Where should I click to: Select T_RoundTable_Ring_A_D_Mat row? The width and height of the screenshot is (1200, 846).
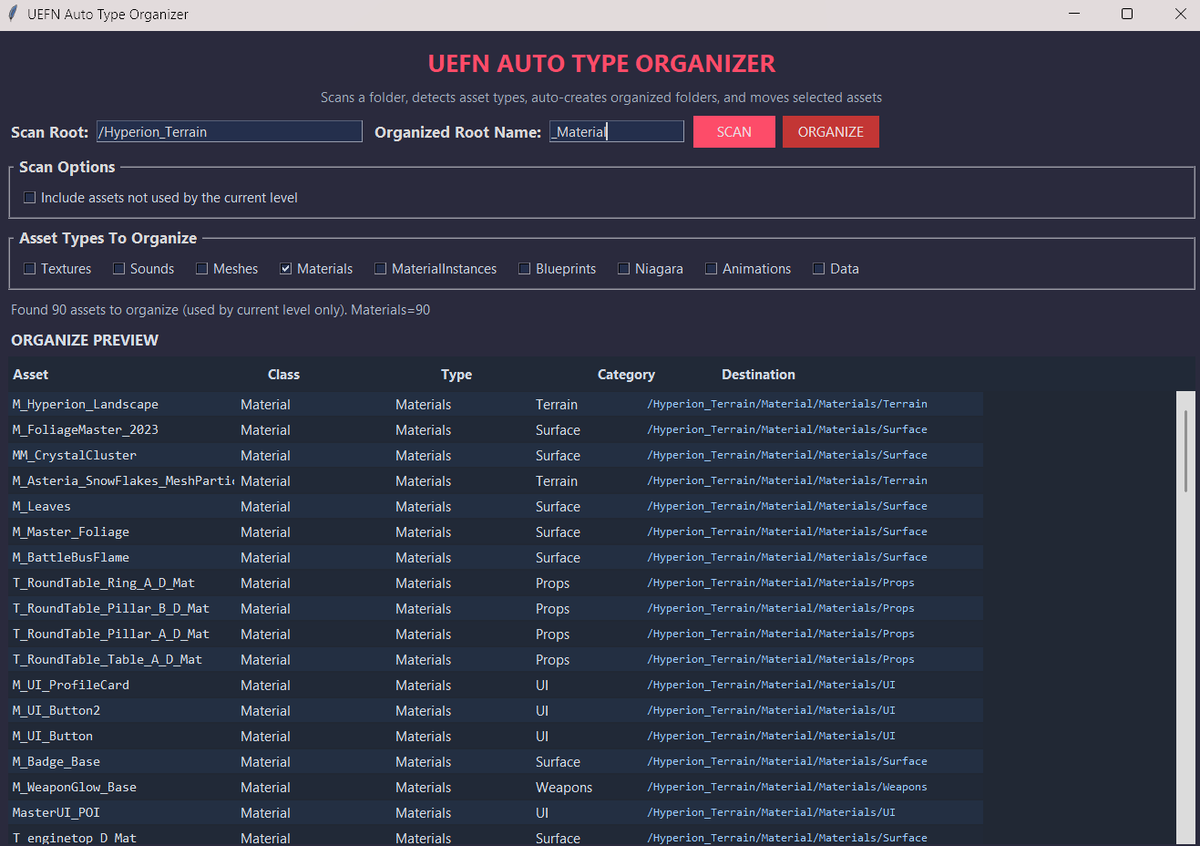point(496,583)
